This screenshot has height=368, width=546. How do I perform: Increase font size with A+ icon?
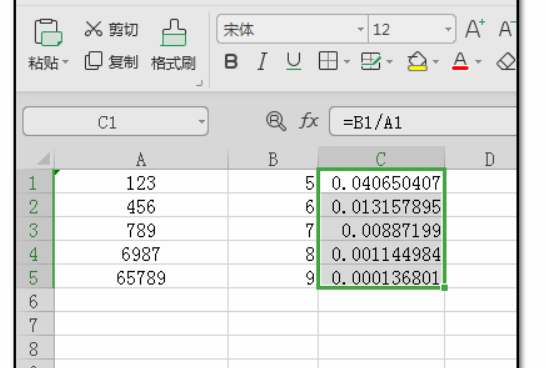pyautogui.click(x=475, y=29)
